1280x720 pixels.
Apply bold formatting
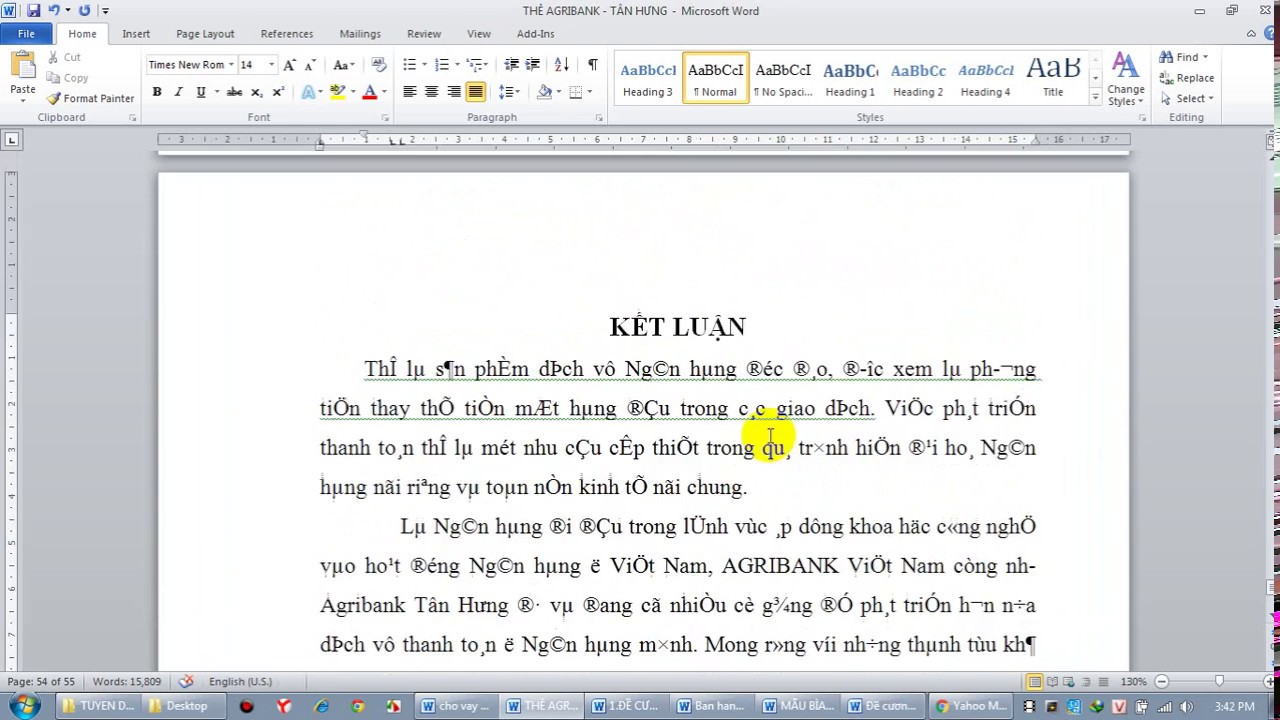156,91
